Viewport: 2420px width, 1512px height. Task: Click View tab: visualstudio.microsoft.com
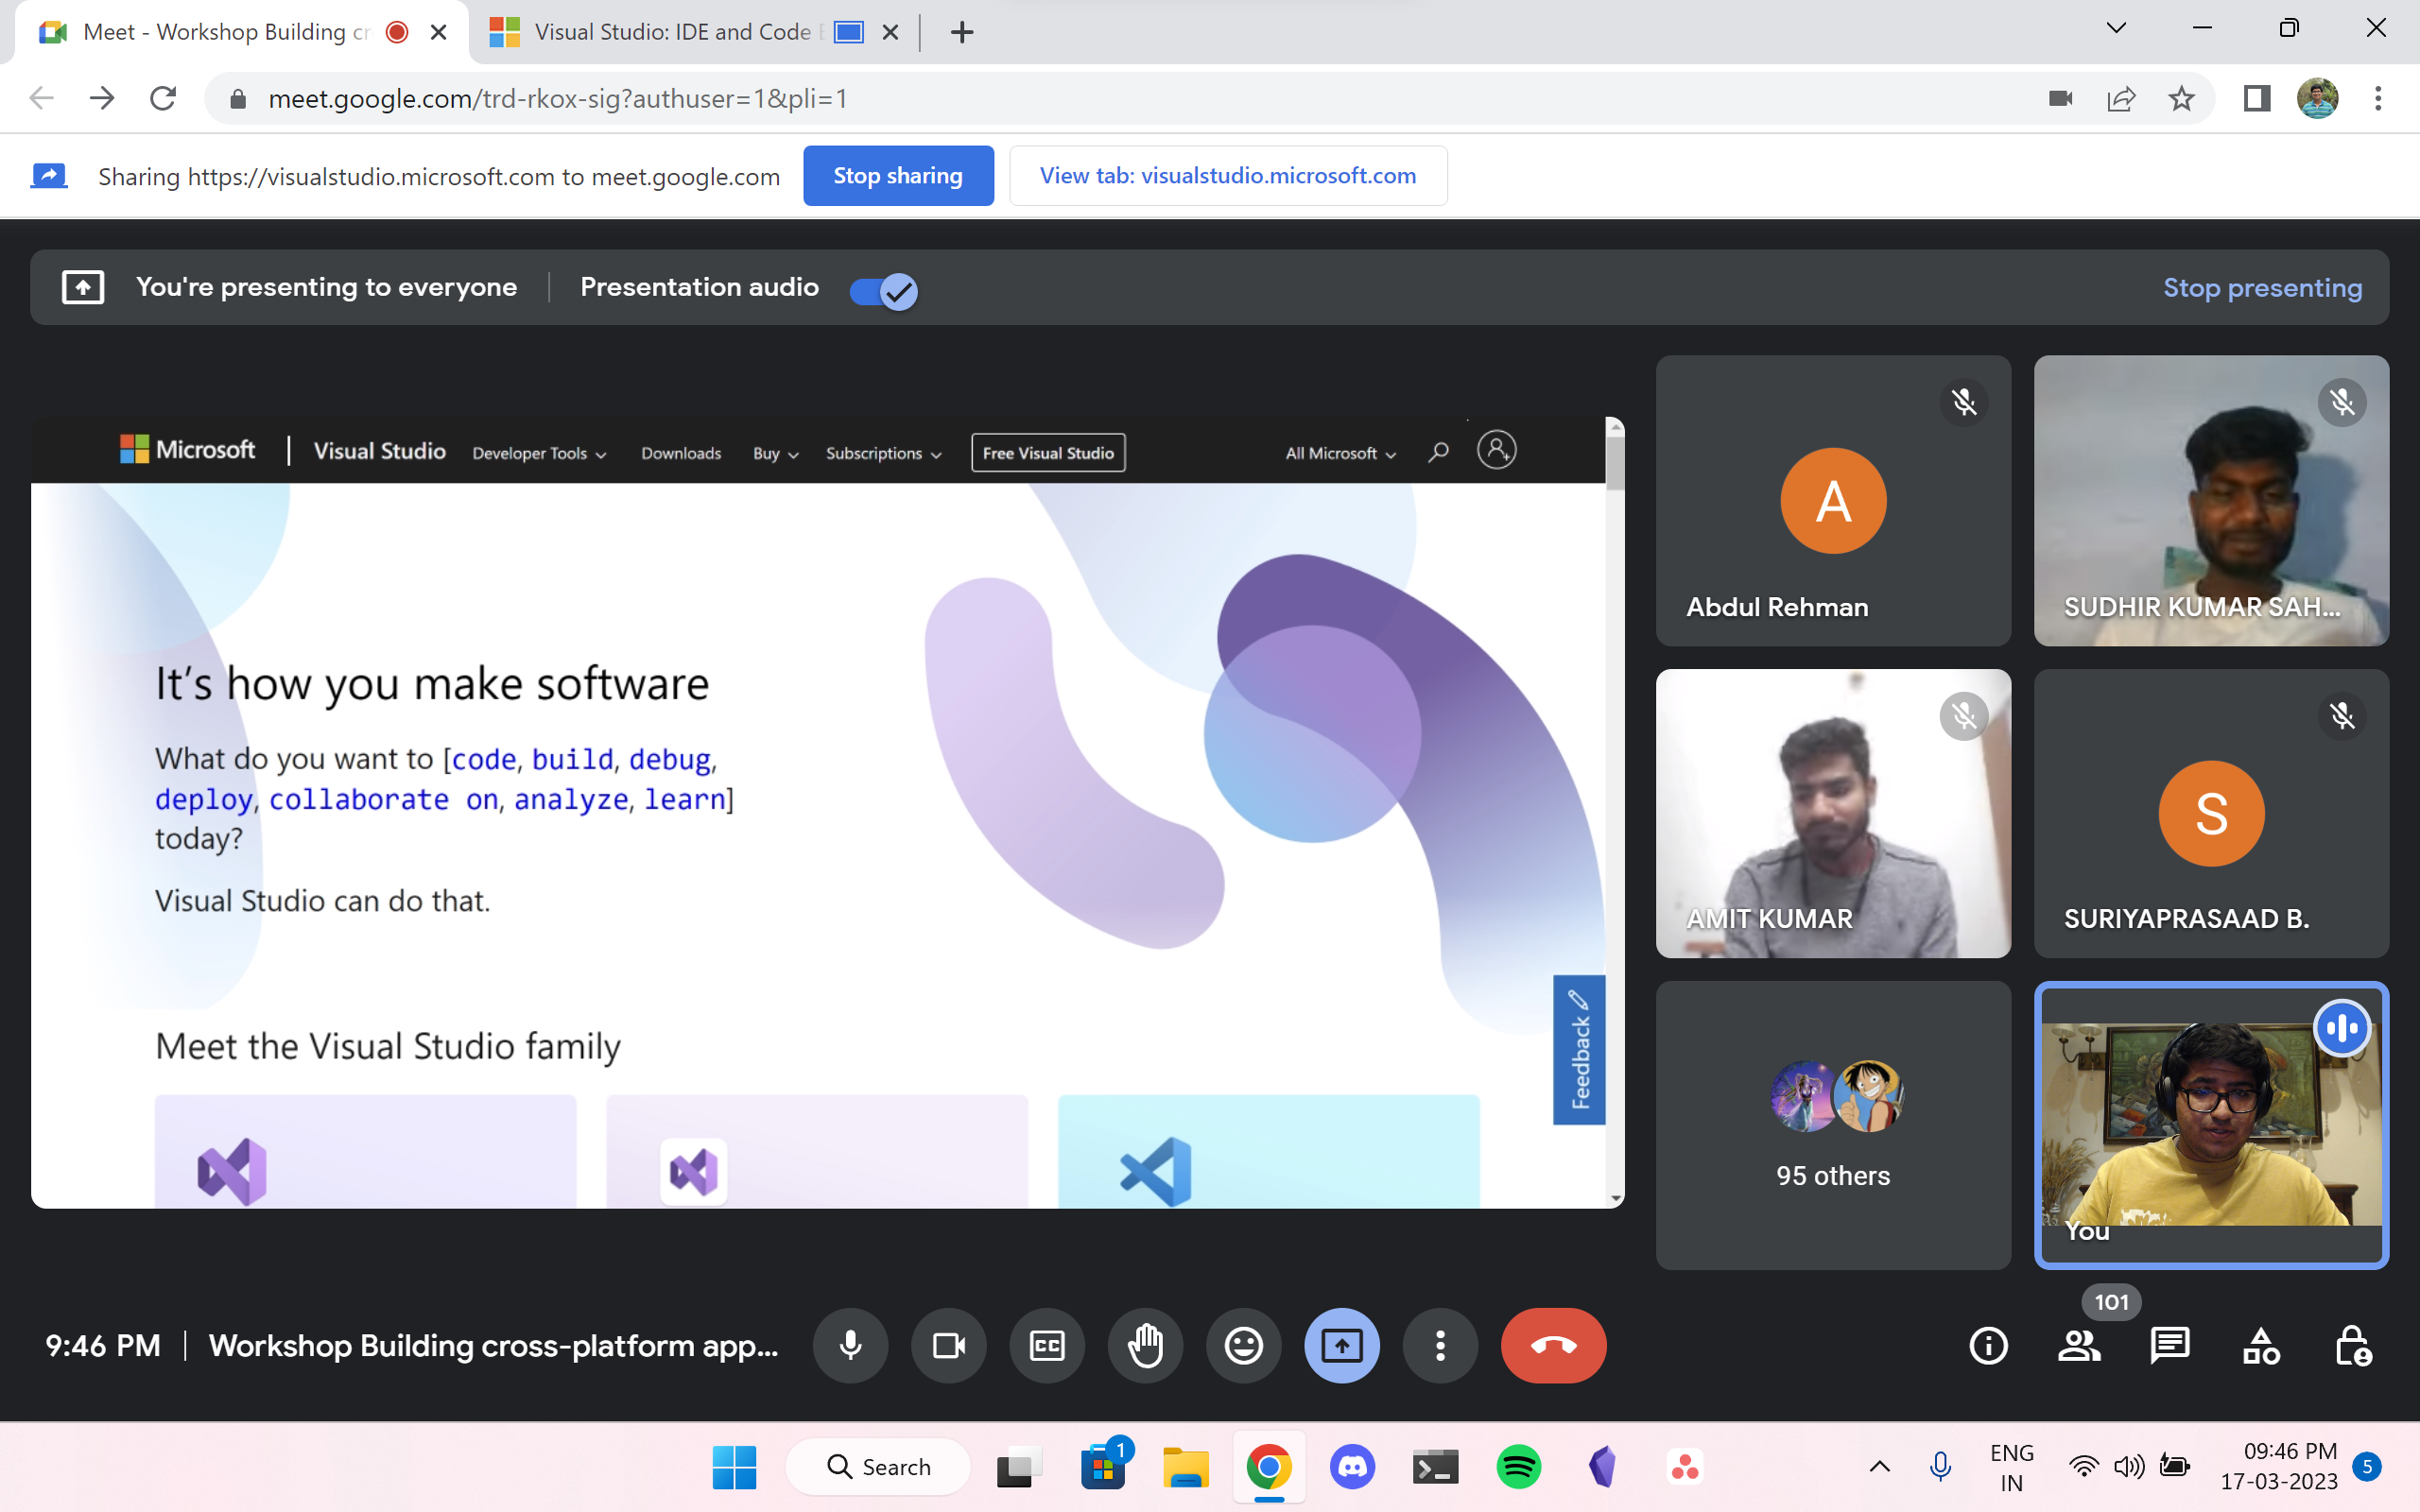click(1228, 176)
